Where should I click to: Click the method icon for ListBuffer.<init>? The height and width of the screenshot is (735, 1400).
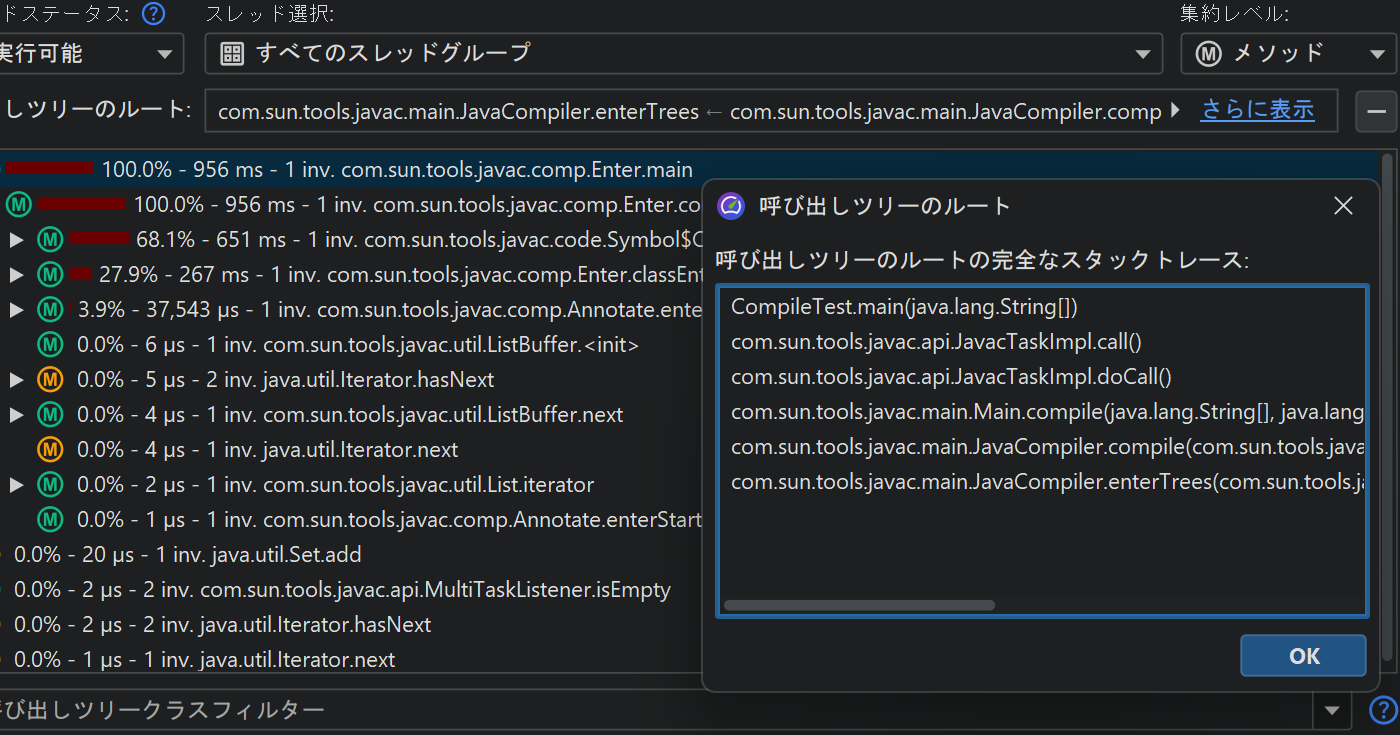(50, 345)
